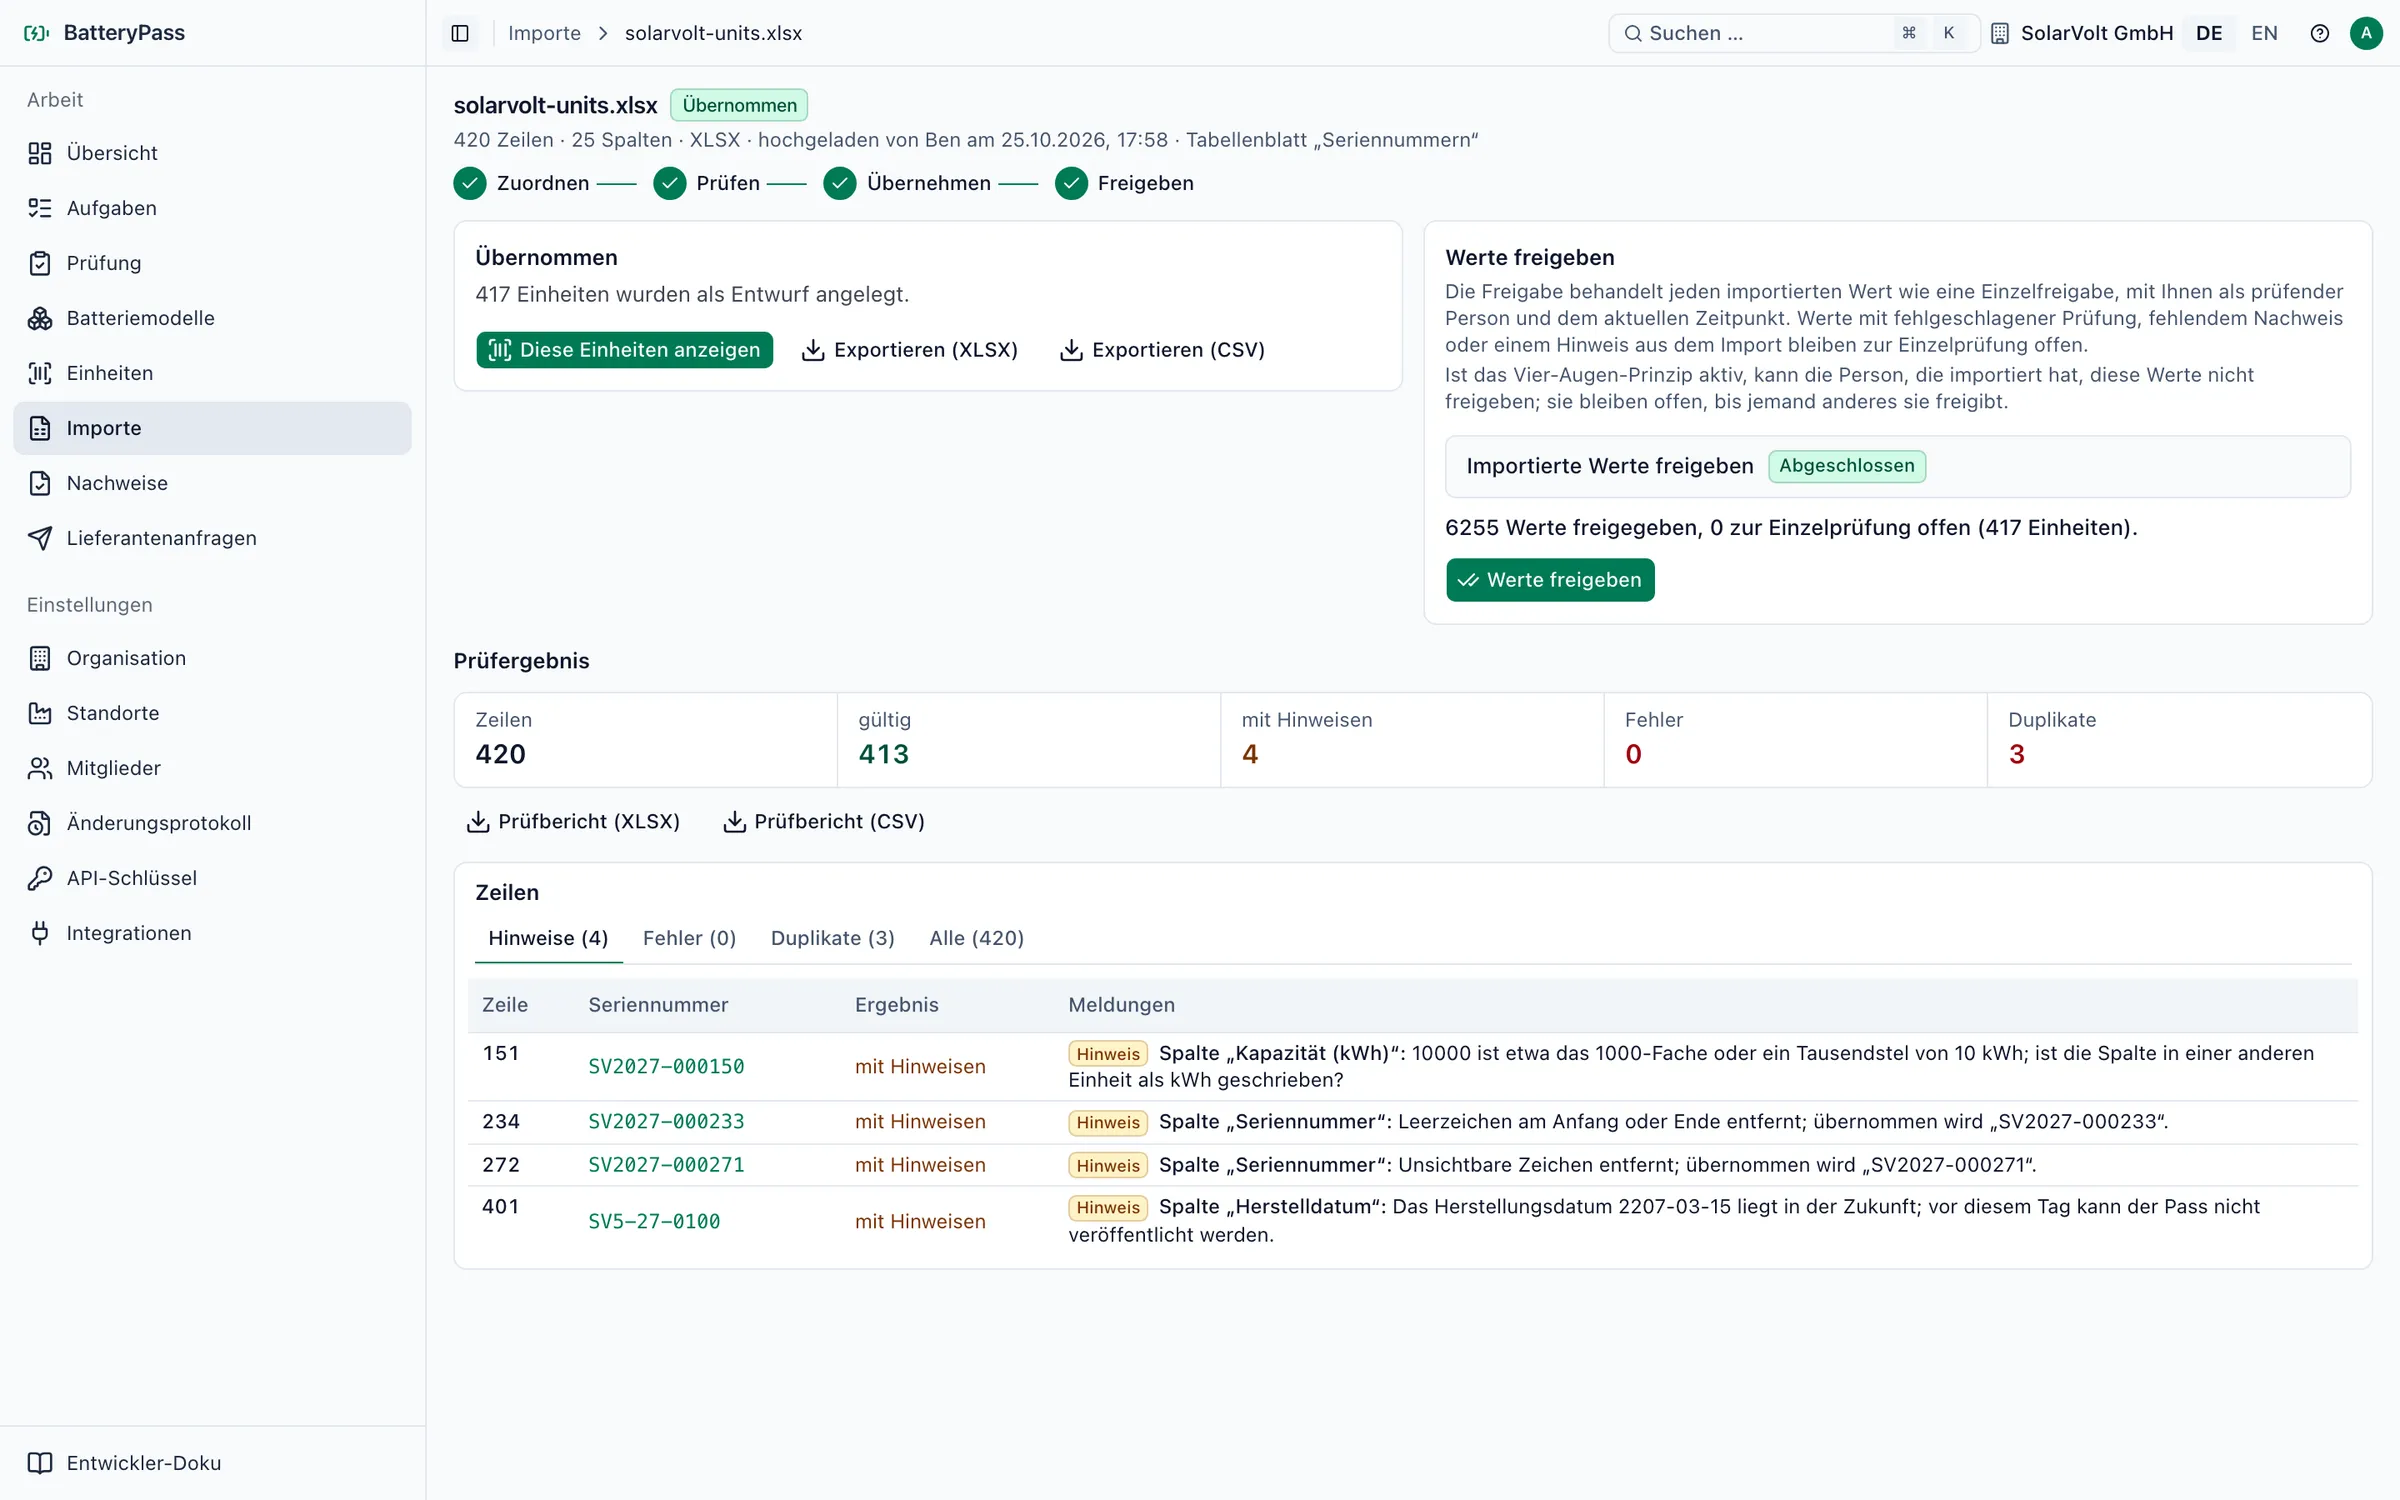
Task: Click the Importe breadcrumb link
Action: (544, 33)
